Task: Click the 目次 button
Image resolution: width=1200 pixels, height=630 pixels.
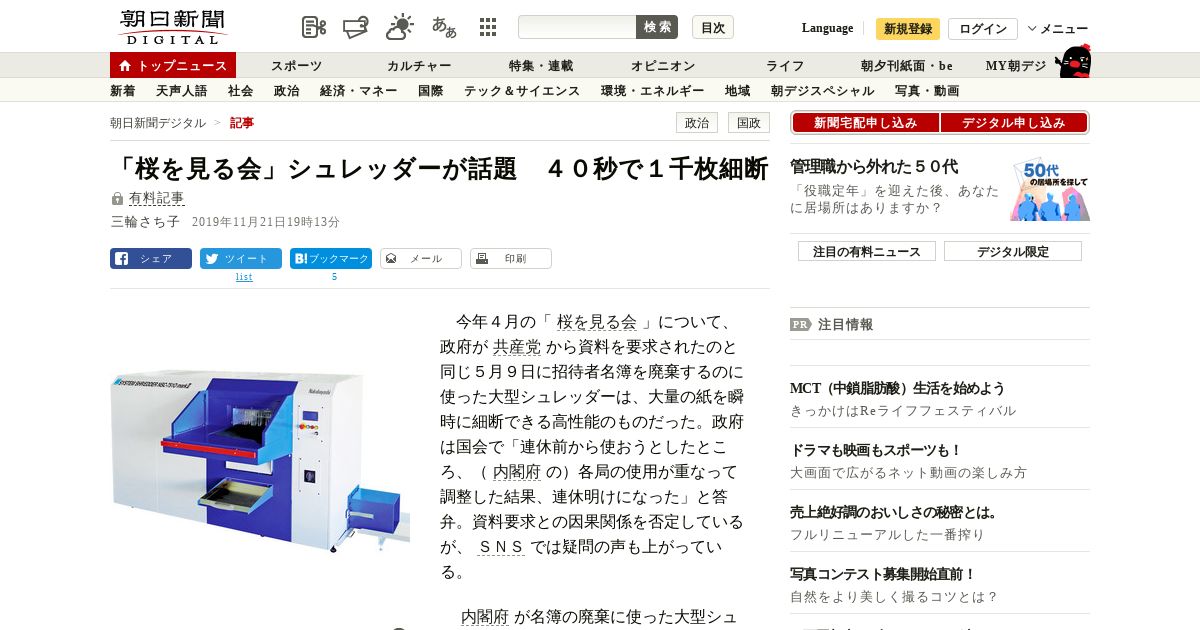Action: click(x=713, y=27)
